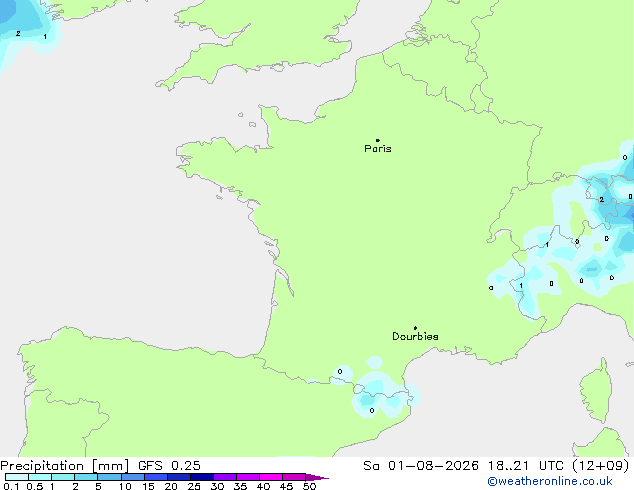Image resolution: width=634 pixels, height=490 pixels.
Task: Click the '50' legend scale value
Action: tap(309, 486)
